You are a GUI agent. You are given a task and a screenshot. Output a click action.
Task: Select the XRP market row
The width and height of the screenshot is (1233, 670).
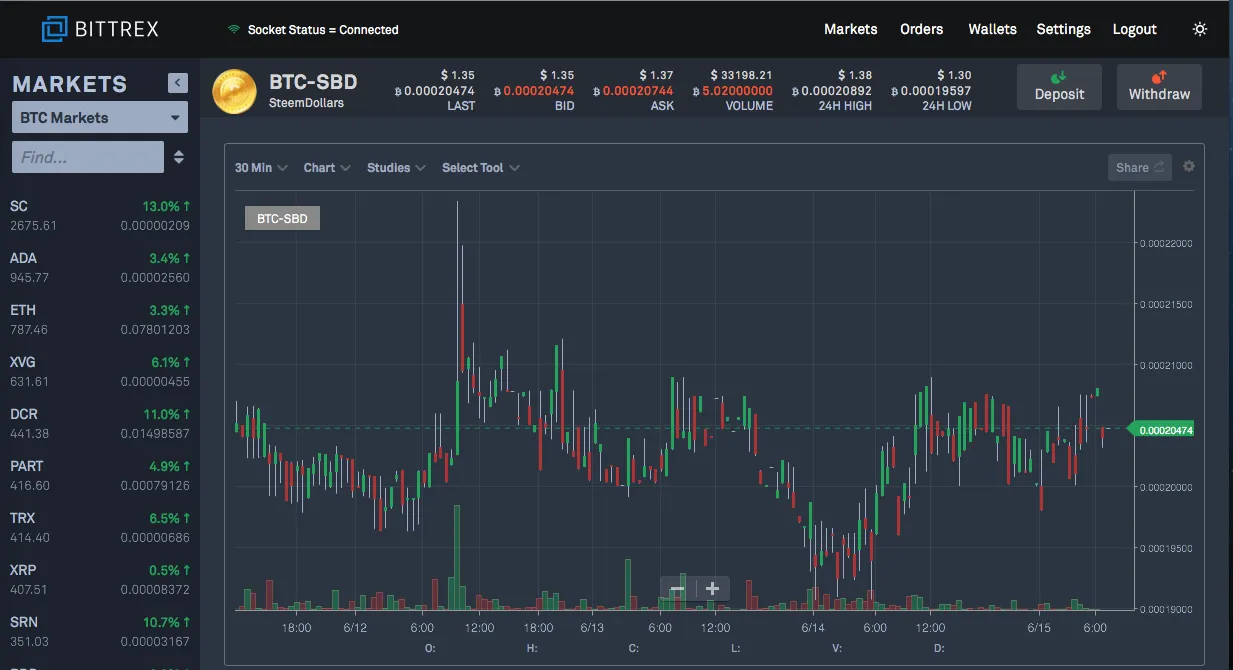tap(100, 579)
